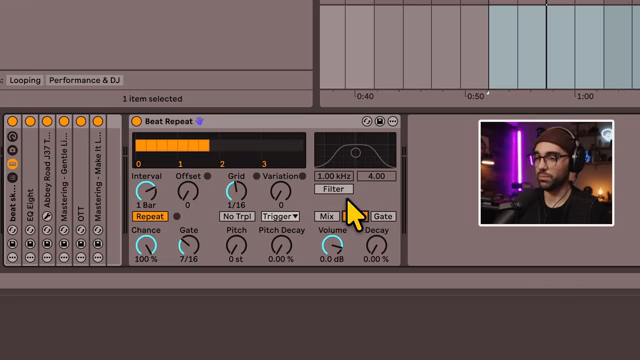Save the Beat Repeat preset

pos(380,121)
